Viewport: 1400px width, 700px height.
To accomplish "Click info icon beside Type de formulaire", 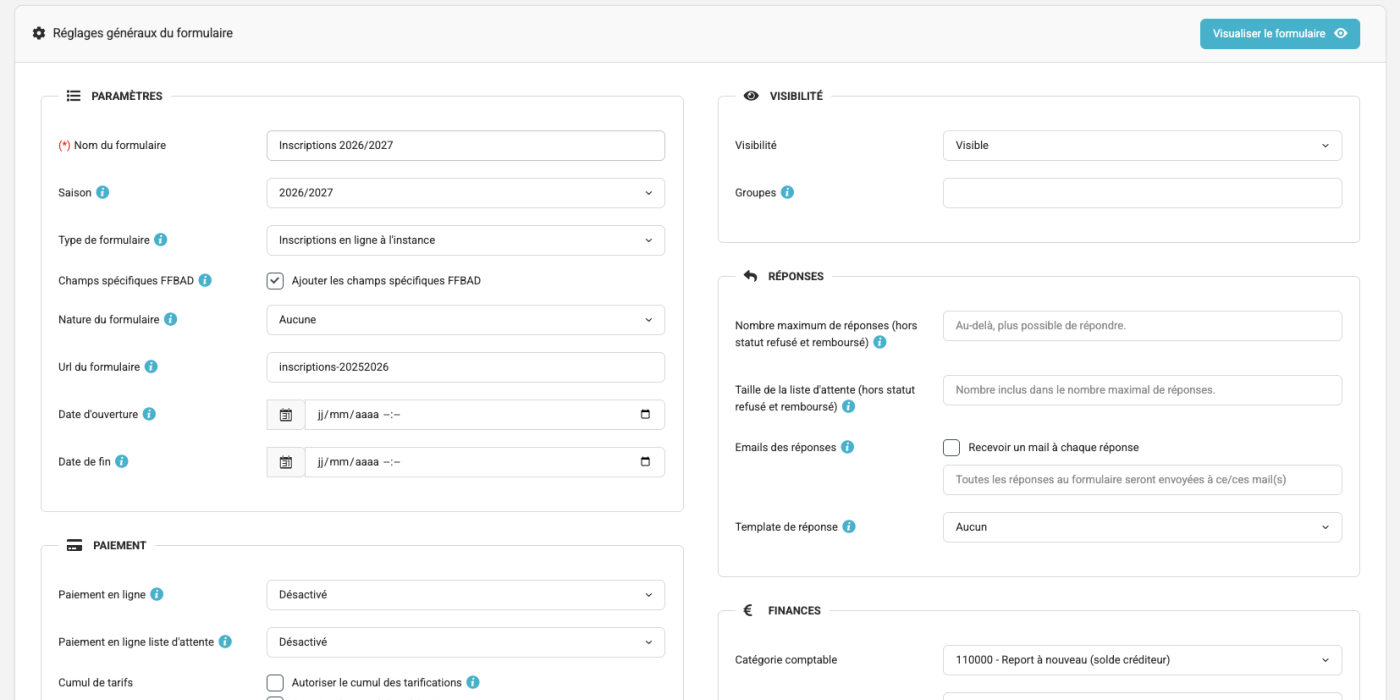I will pos(161,240).
